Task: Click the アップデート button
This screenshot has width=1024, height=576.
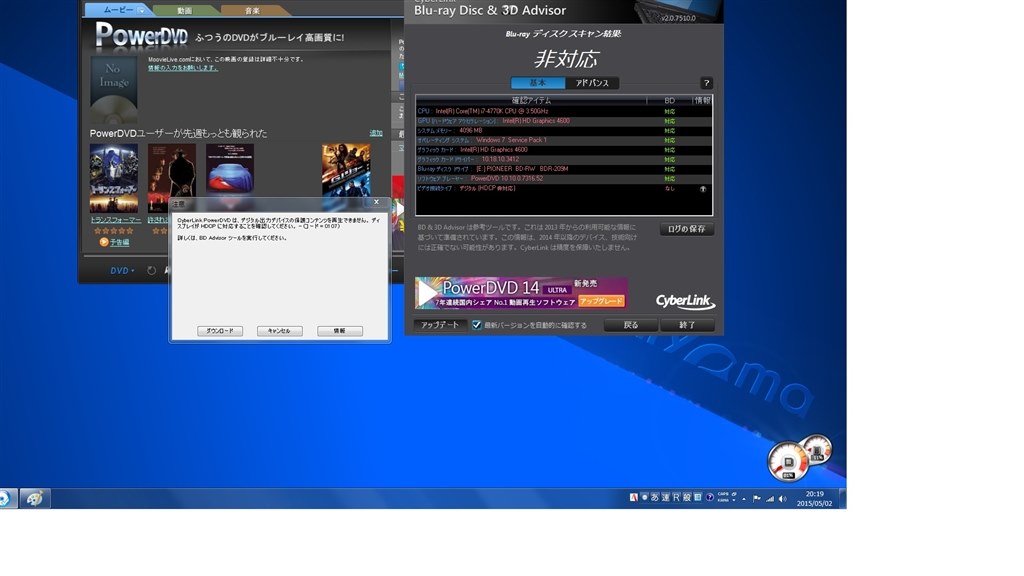Action: [x=440, y=325]
